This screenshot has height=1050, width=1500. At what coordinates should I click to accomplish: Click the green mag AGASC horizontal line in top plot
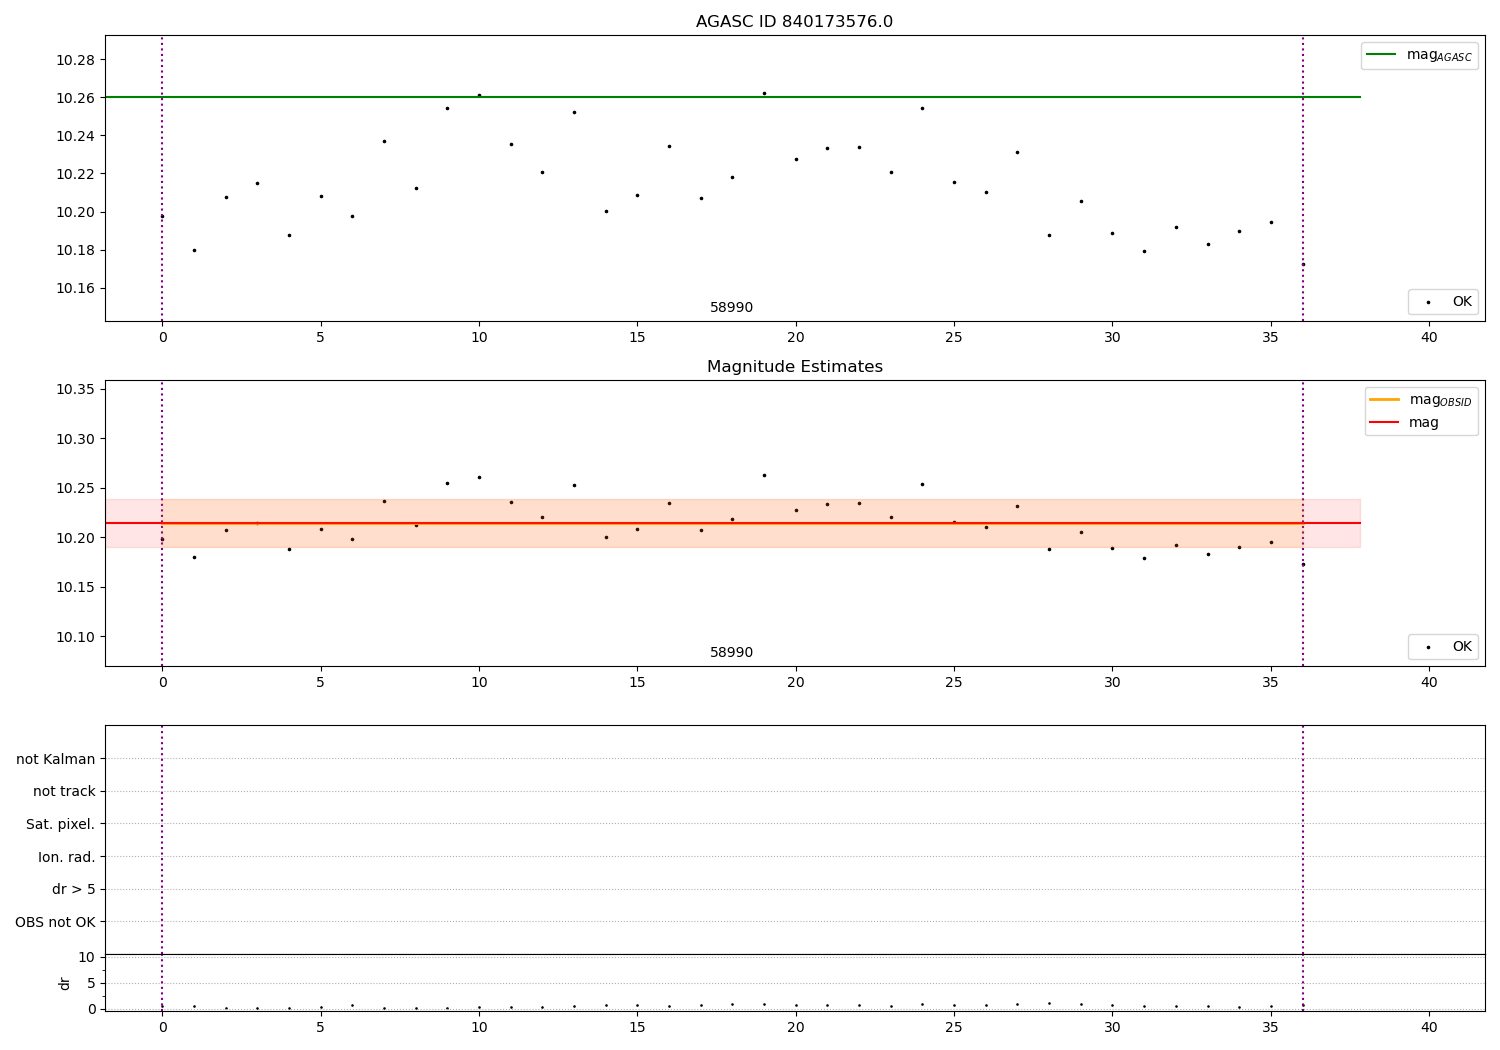733,97
